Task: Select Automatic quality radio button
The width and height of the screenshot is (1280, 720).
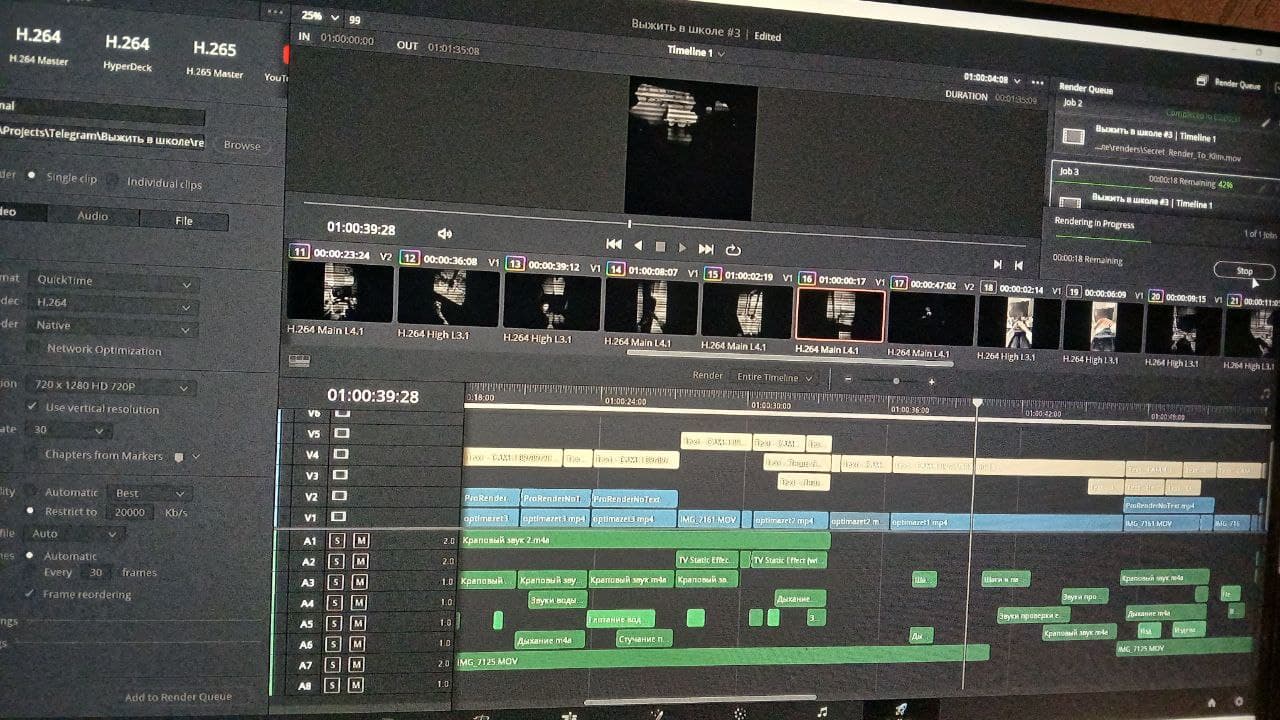Action: [x=31, y=491]
